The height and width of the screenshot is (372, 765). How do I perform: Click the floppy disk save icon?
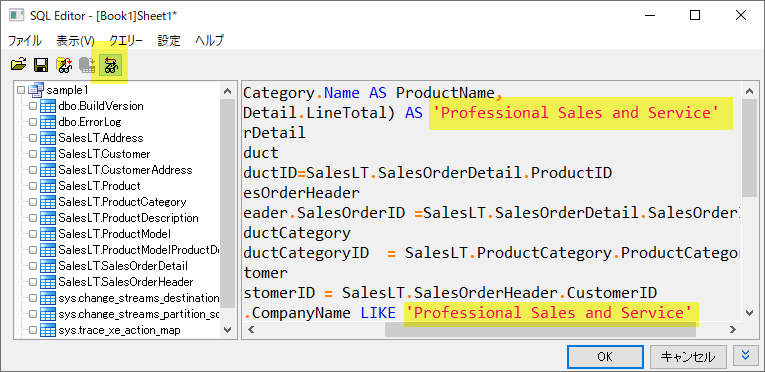coord(40,64)
